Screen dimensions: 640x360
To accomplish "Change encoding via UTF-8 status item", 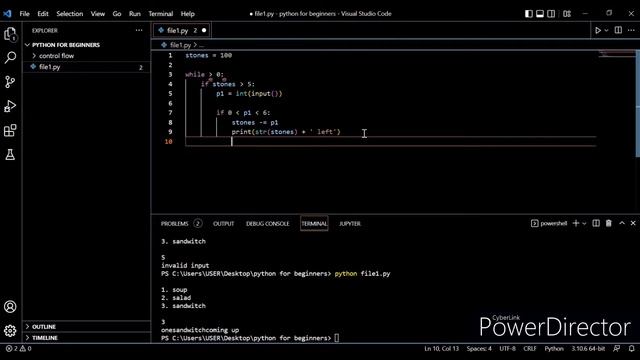I will 507,349.
